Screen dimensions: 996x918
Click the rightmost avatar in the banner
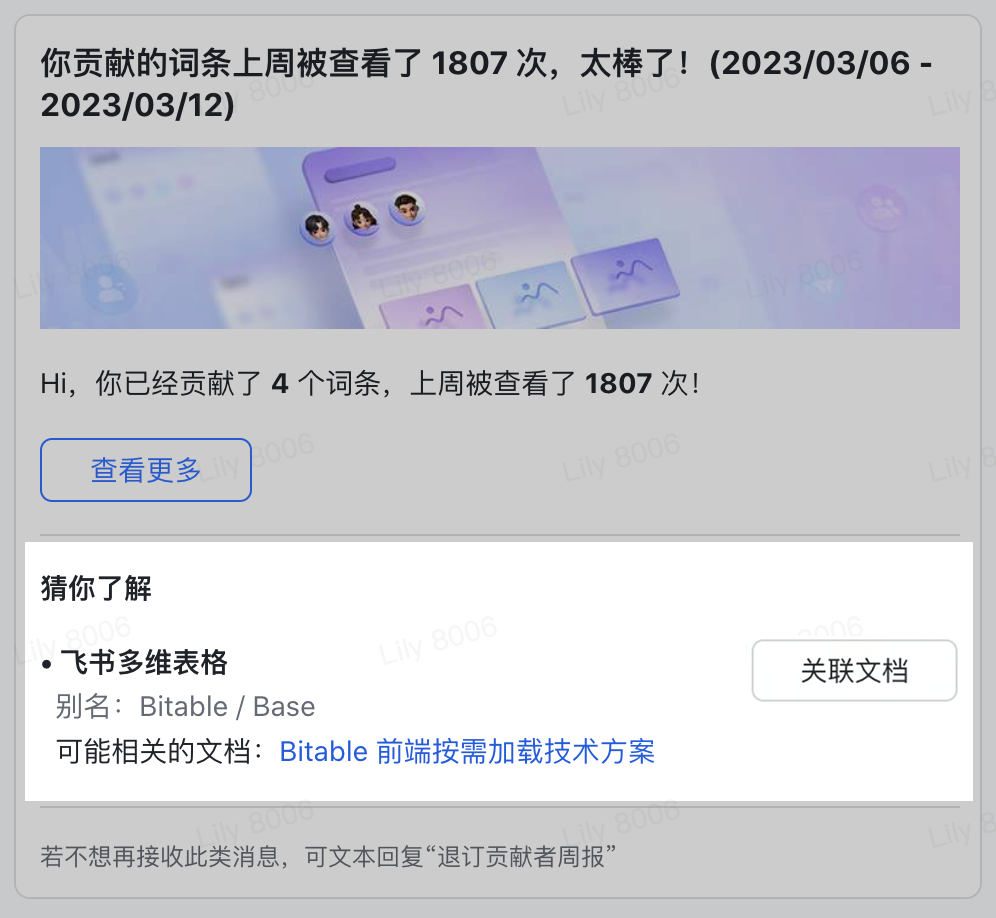(x=407, y=208)
